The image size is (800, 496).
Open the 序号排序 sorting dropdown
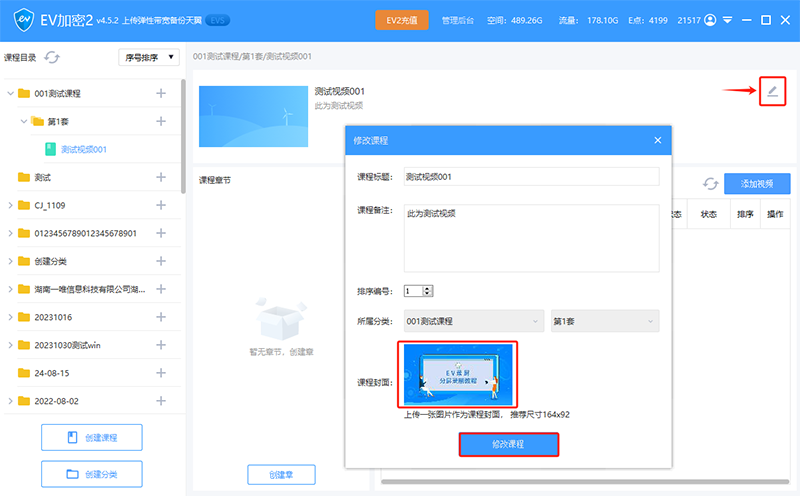tap(147, 57)
